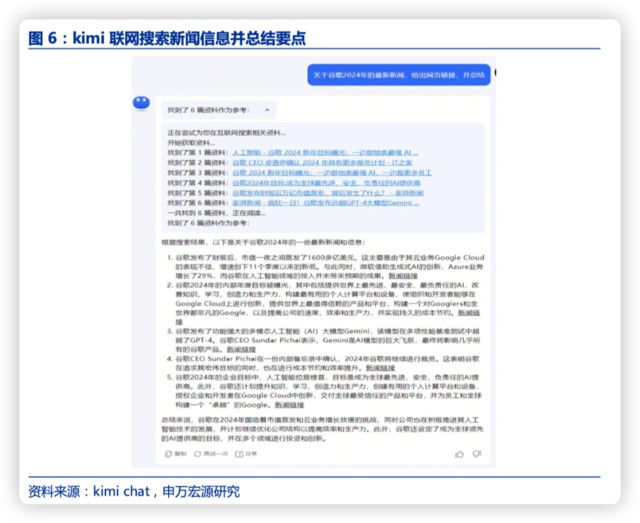Click the thumbs-down icon
Image resolution: width=640 pixels, height=523 pixels.
pos(477,454)
